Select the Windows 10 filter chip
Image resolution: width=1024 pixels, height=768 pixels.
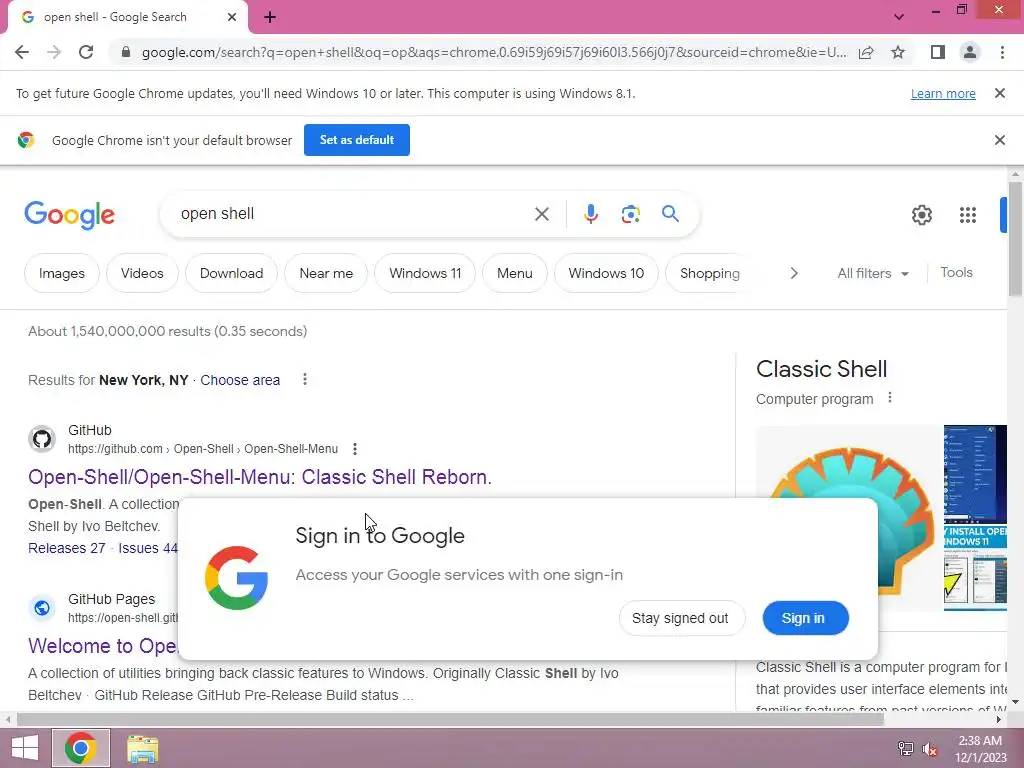[x=606, y=273]
